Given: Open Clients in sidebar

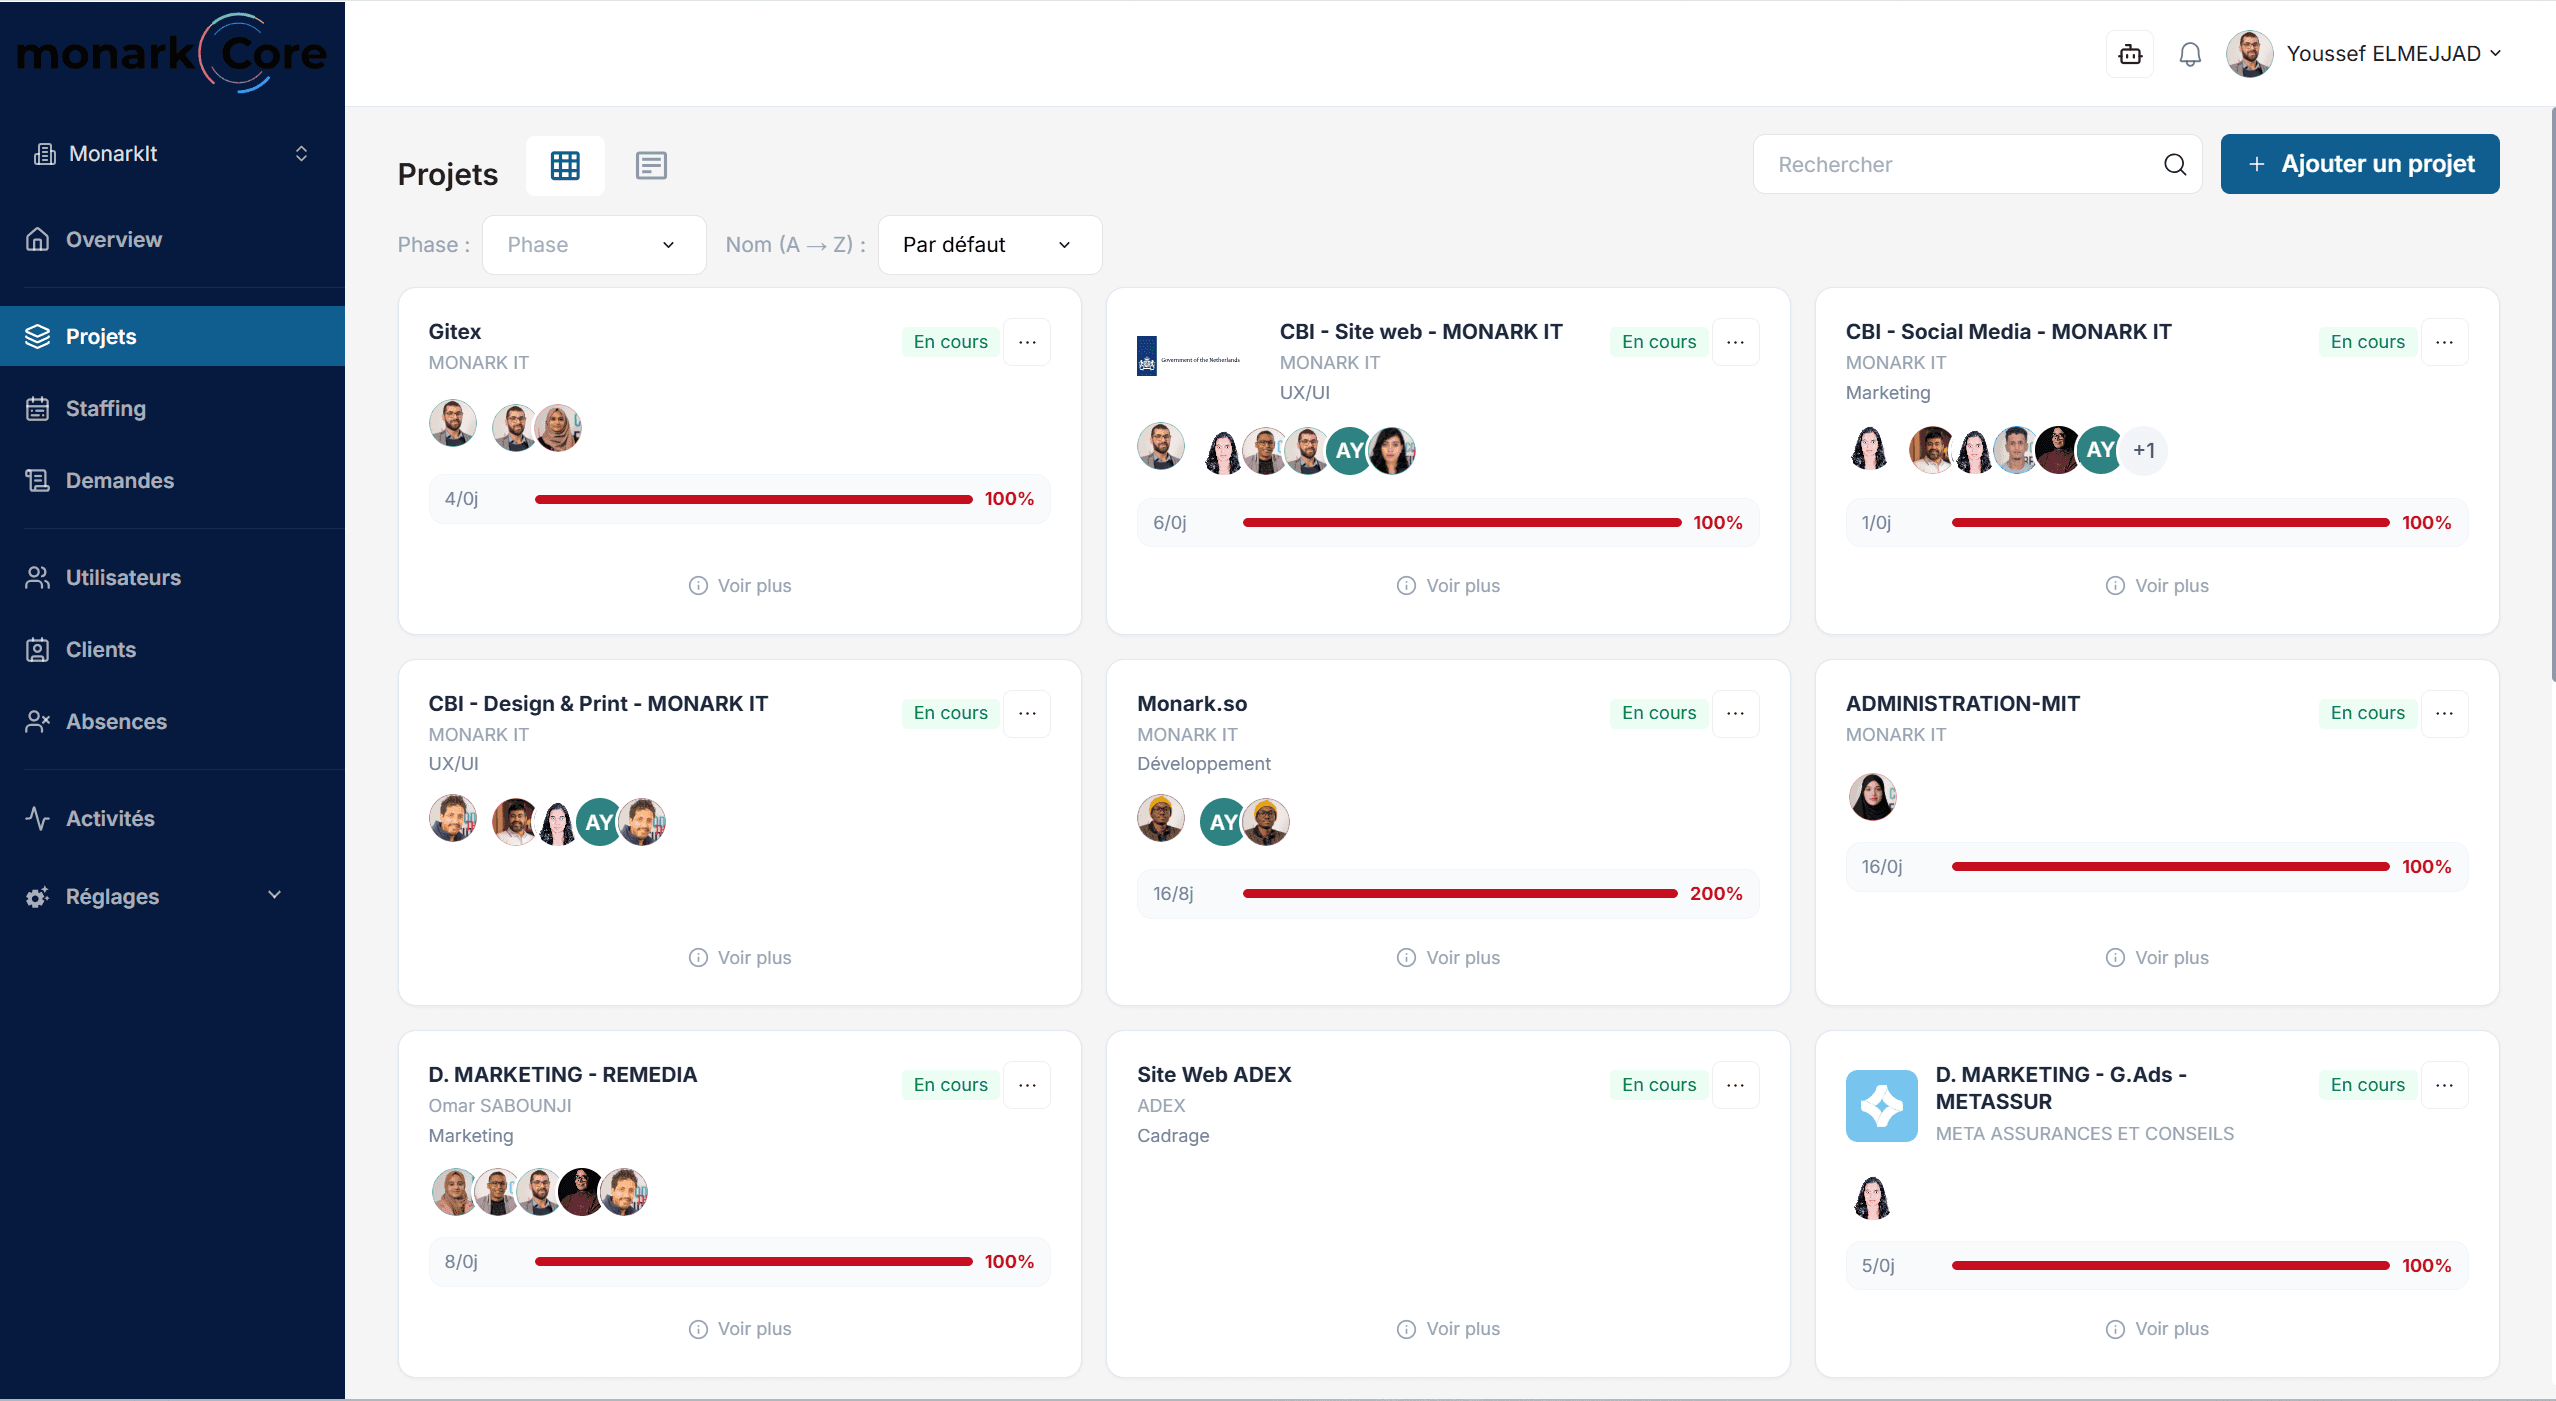Looking at the screenshot, I should (172, 649).
